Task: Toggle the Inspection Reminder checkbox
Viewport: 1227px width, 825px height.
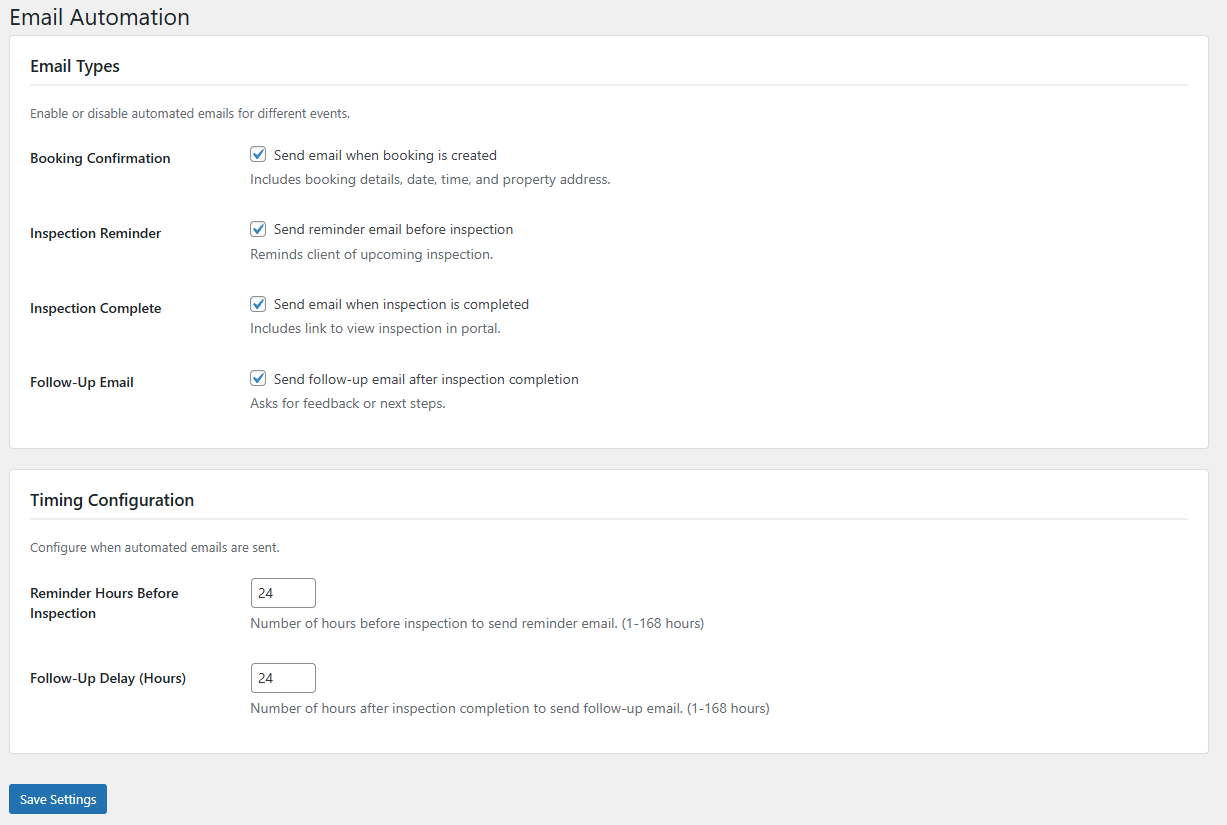Action: (258, 229)
